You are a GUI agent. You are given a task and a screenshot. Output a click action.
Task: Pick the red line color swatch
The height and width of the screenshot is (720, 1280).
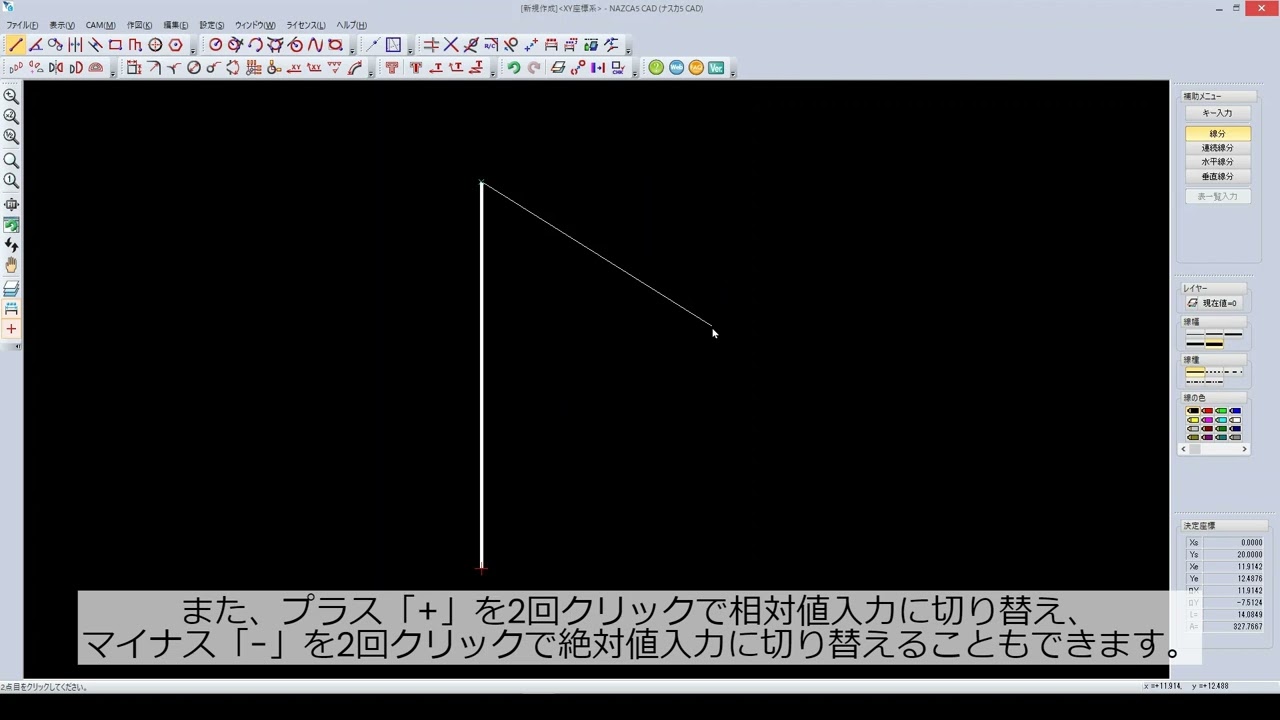[1207, 411]
